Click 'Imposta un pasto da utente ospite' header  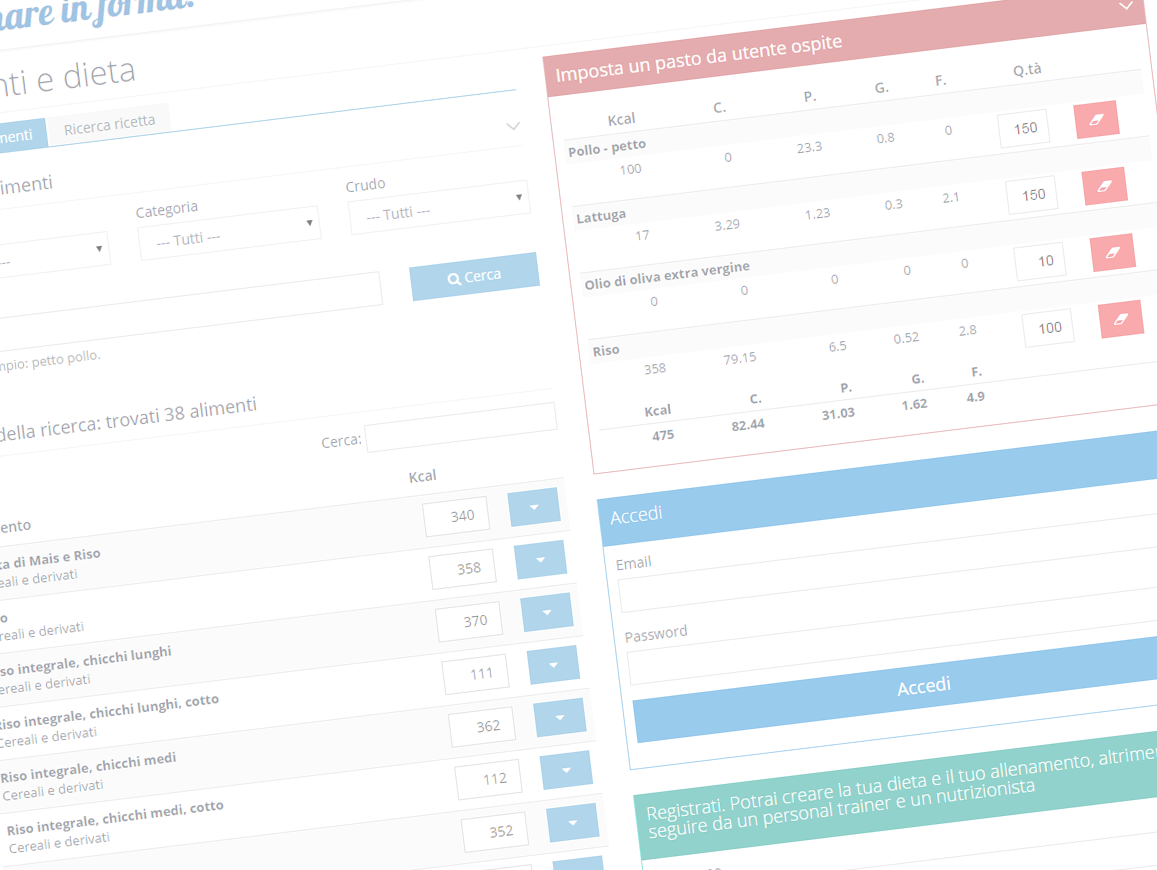tap(698, 58)
